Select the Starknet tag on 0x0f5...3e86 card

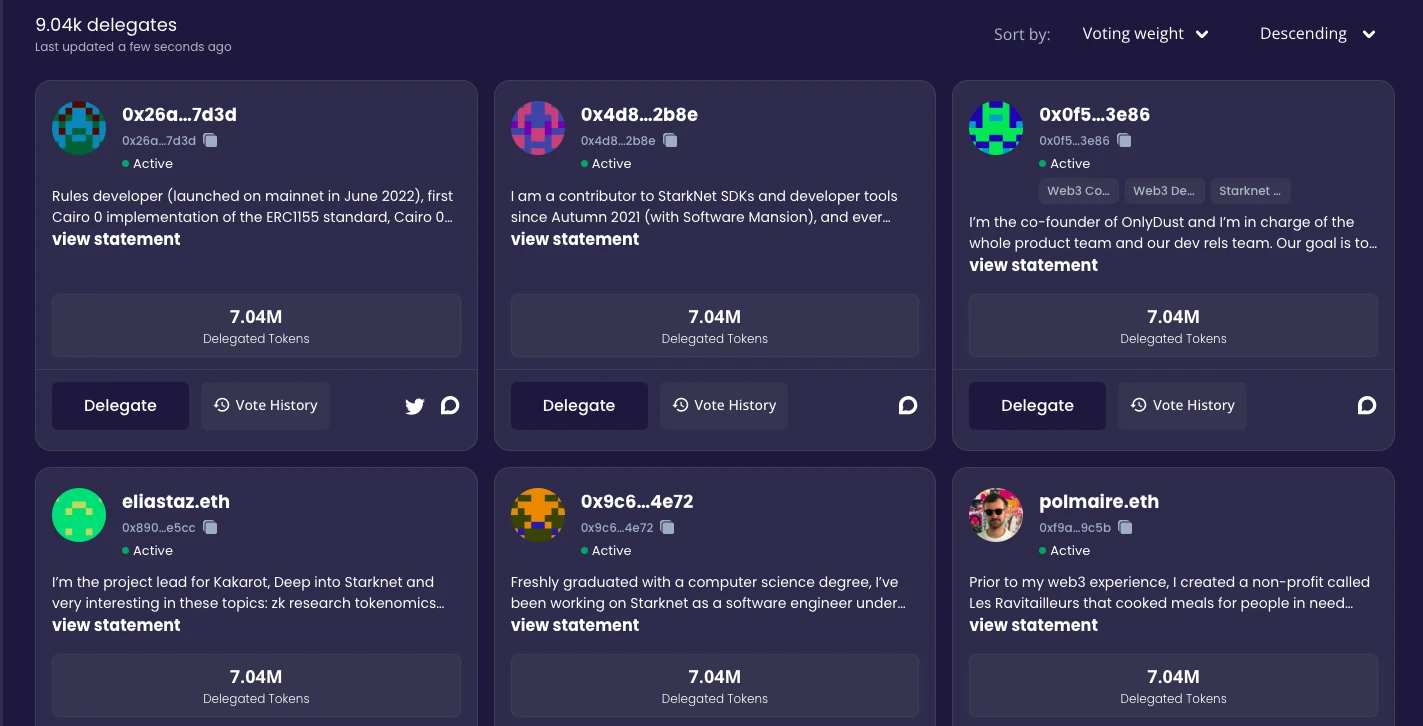click(x=1250, y=191)
